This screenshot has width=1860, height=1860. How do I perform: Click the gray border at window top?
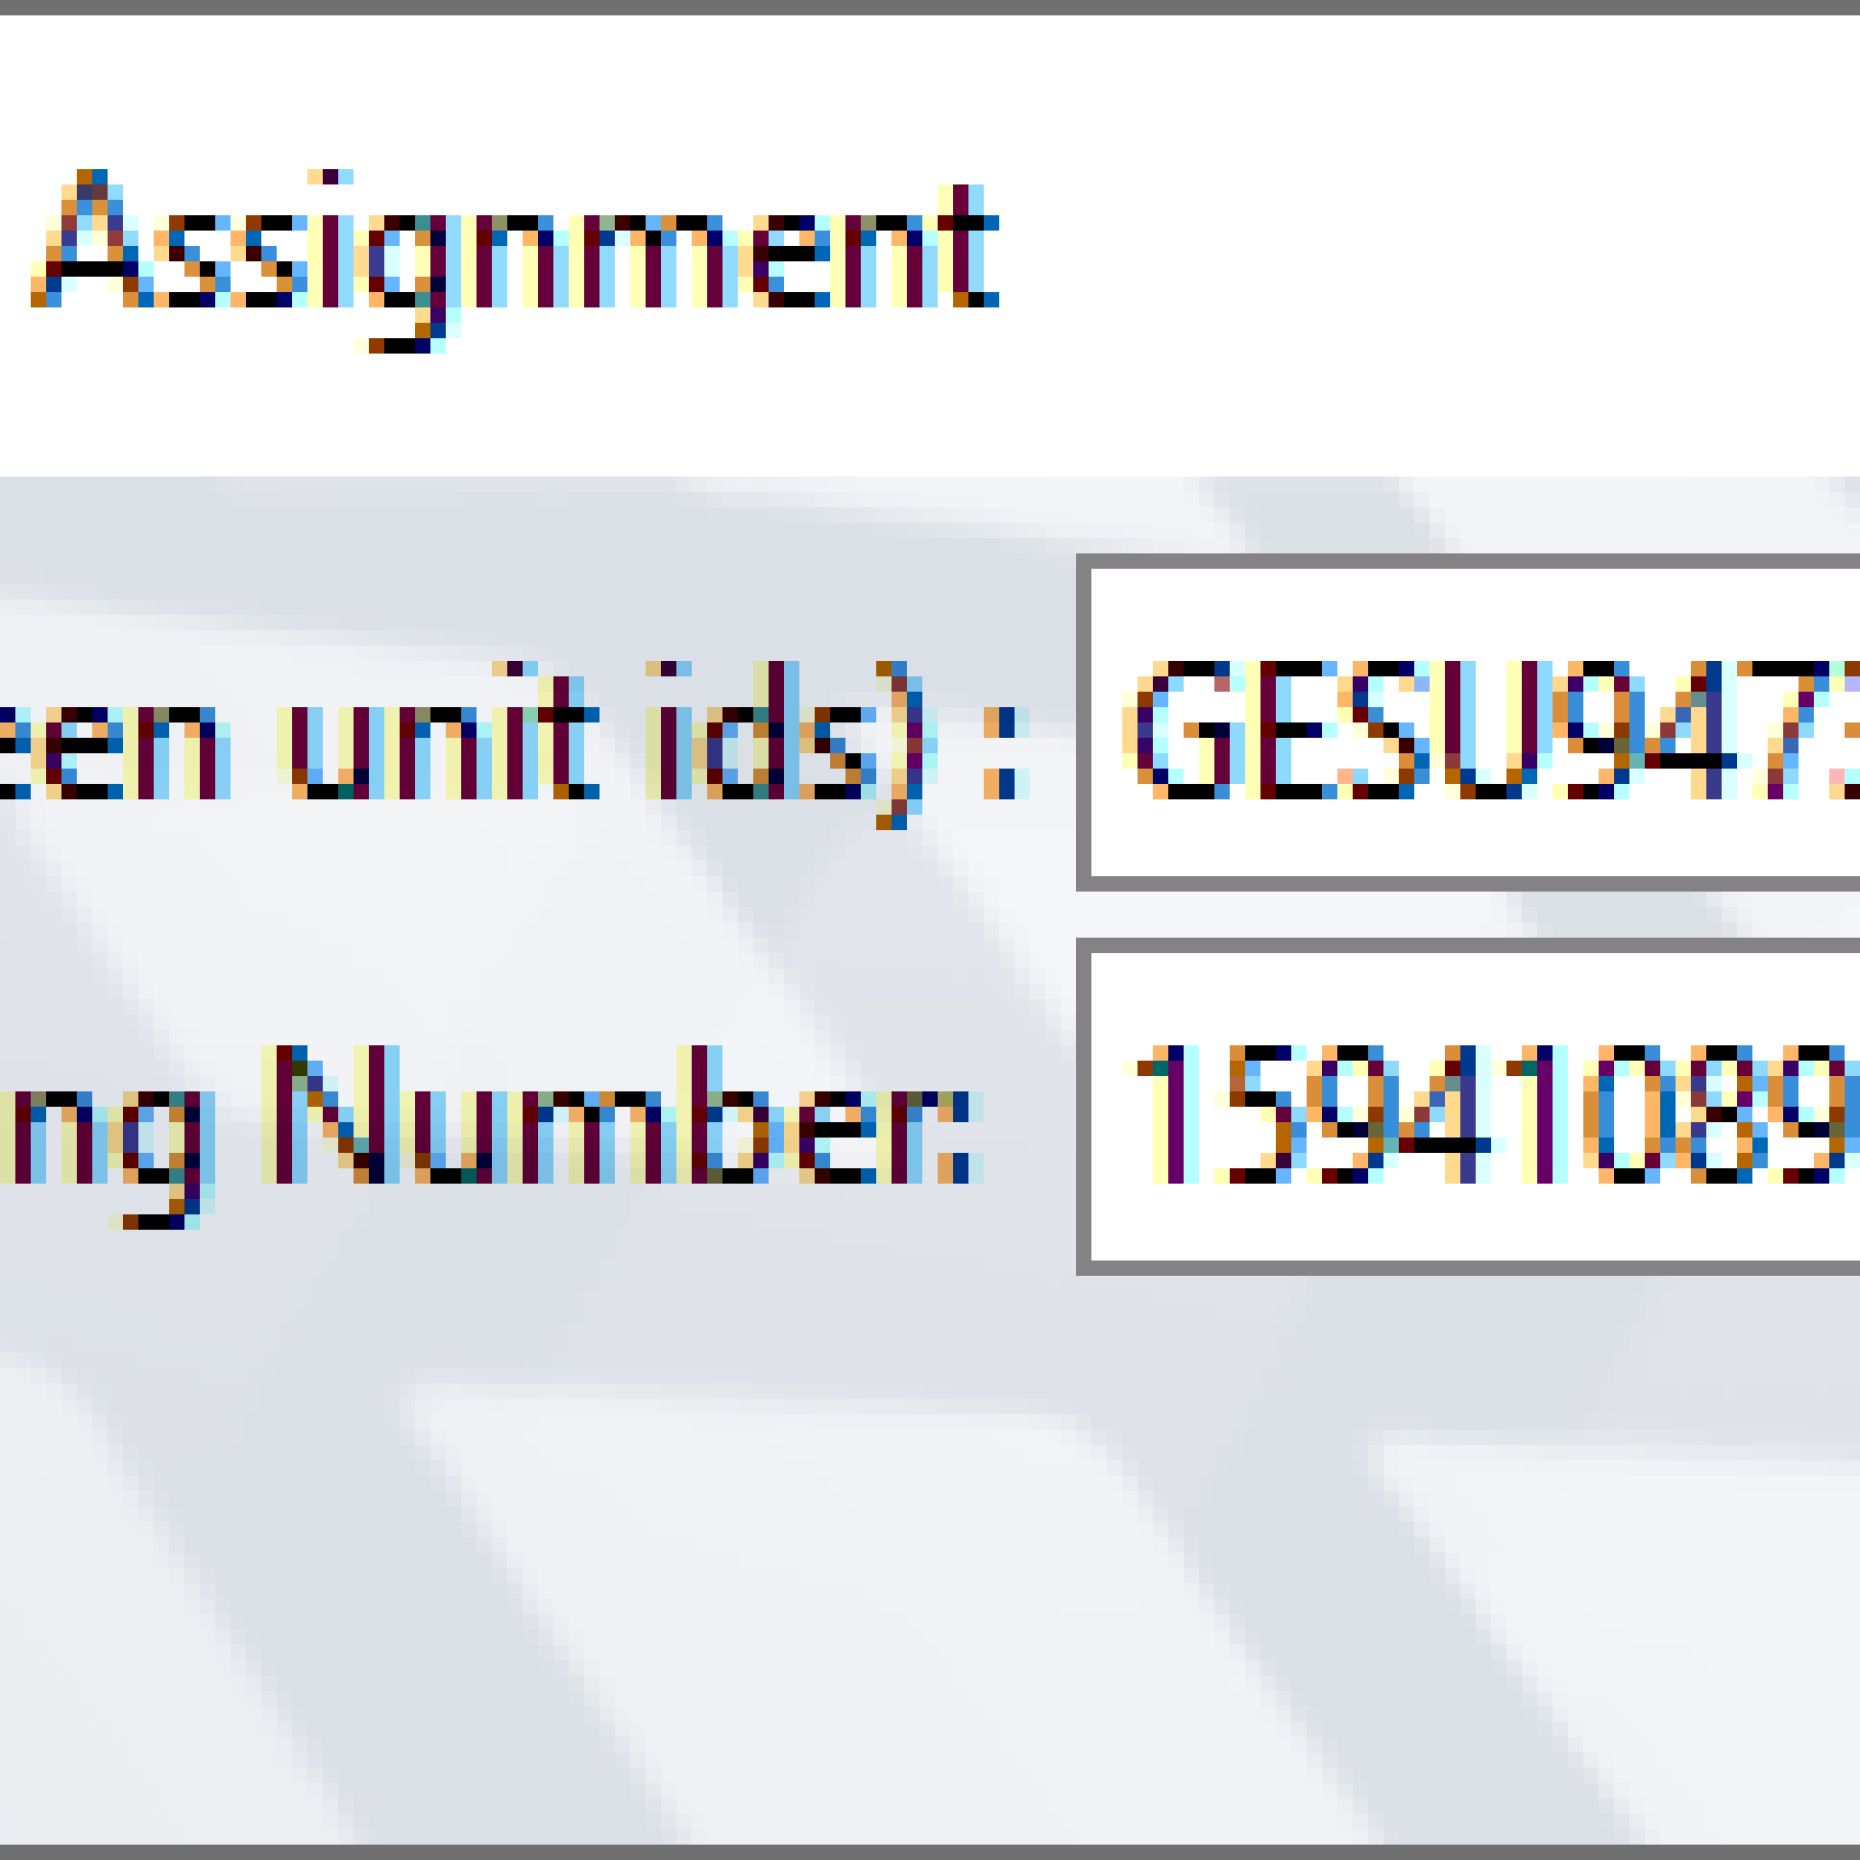[930, 6]
